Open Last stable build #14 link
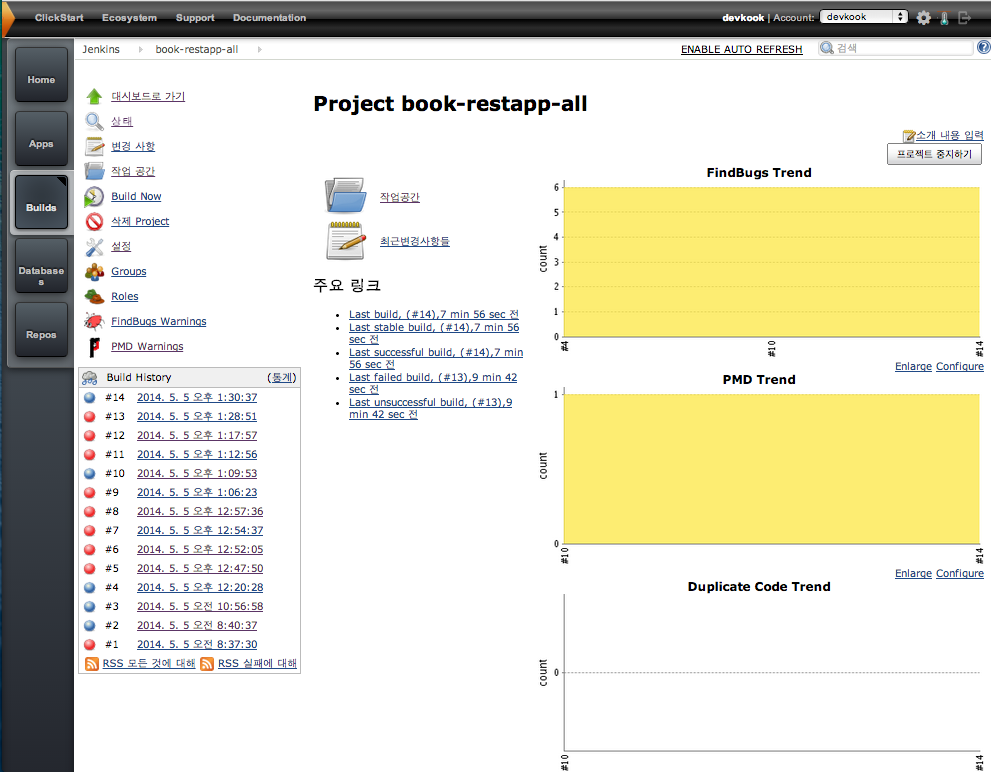Image resolution: width=991 pixels, height=772 pixels. point(434,333)
